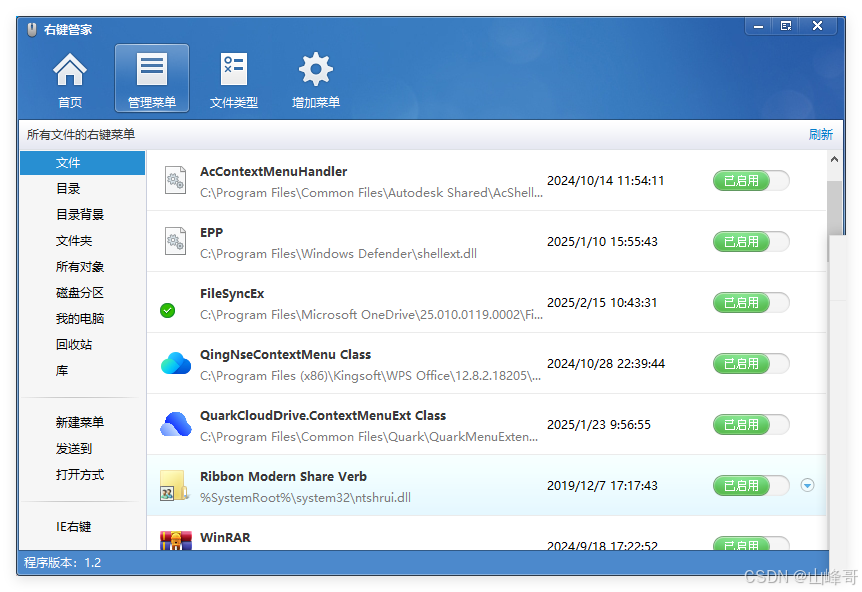Click the WinRAR books icon
Screen dimensions: 862x592
pos(176,541)
